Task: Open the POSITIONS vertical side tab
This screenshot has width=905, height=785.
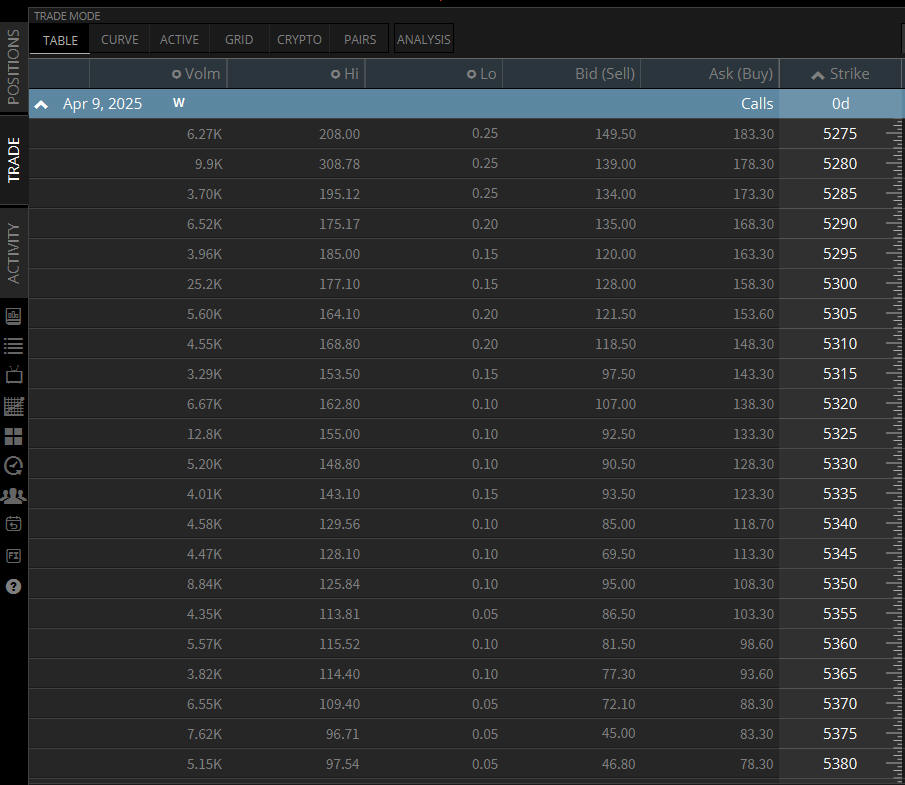Action: pos(14,67)
